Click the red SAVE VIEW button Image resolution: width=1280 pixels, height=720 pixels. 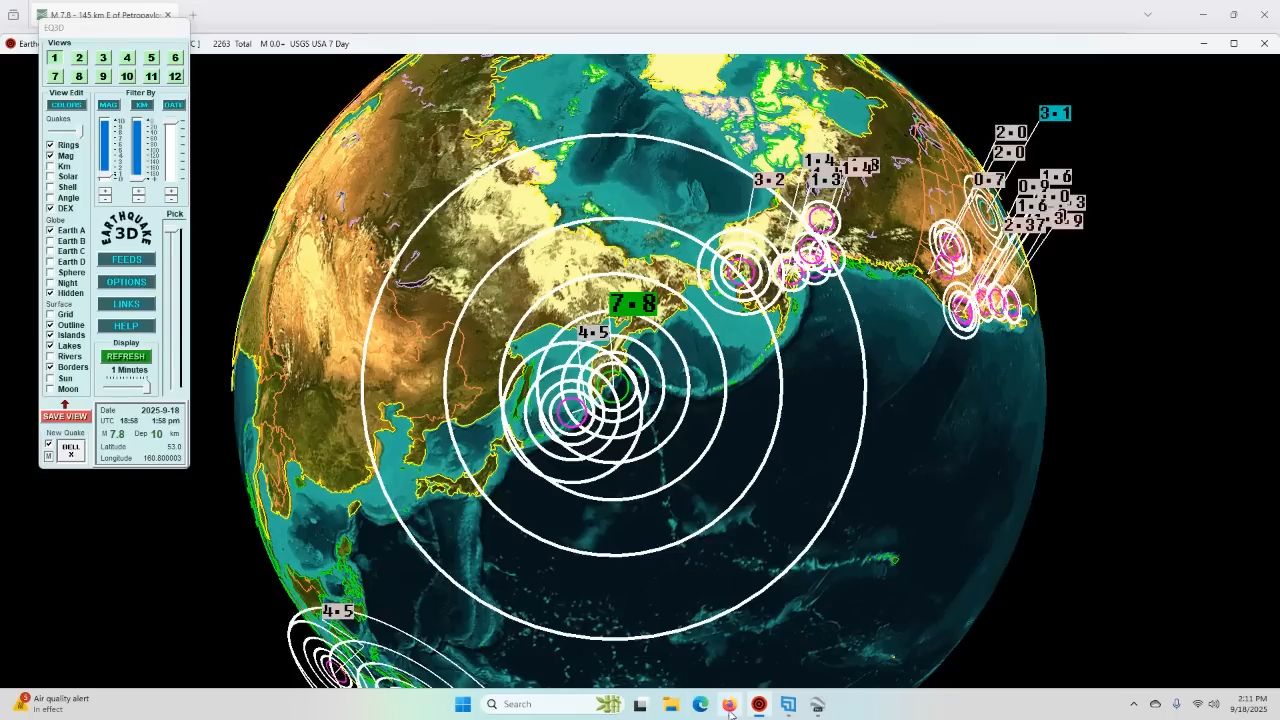coord(65,416)
